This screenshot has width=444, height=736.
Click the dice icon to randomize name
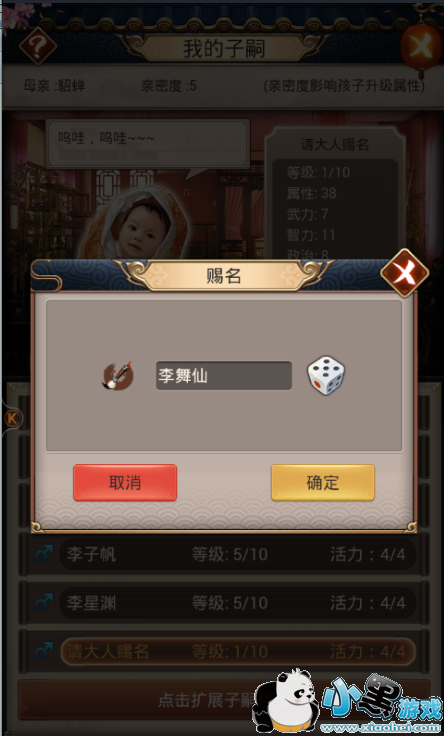coord(326,375)
